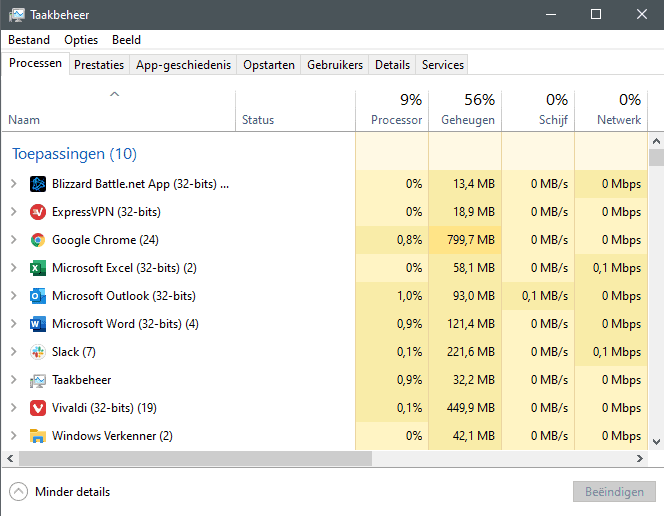The image size is (664, 516).
Task: Expand the Taakbeheer process group
Action: point(14,380)
